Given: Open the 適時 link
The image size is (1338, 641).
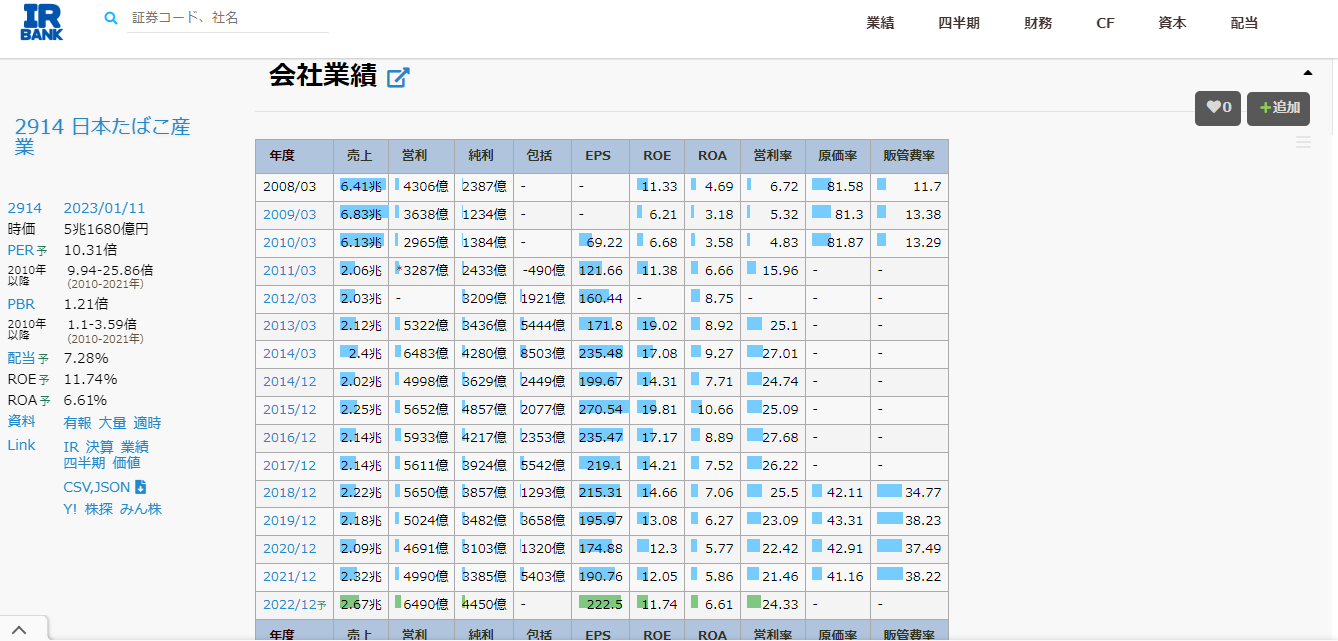Looking at the screenshot, I should click(147, 423).
